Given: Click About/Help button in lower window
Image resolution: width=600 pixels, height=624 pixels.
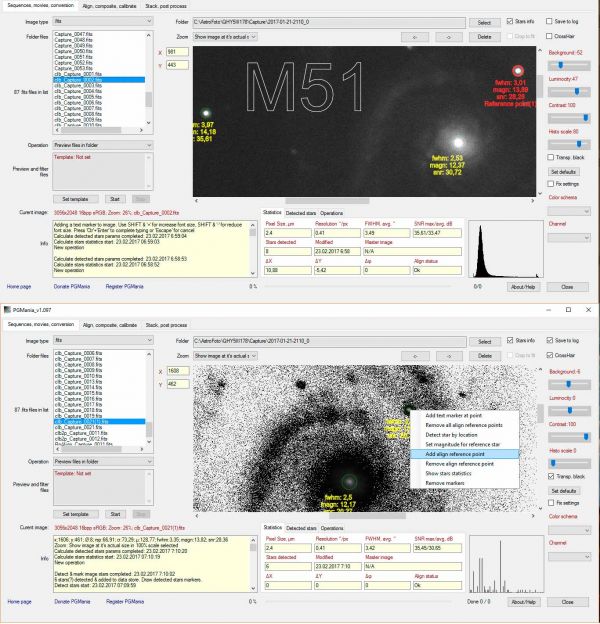Looking at the screenshot, I should (x=524, y=602).
